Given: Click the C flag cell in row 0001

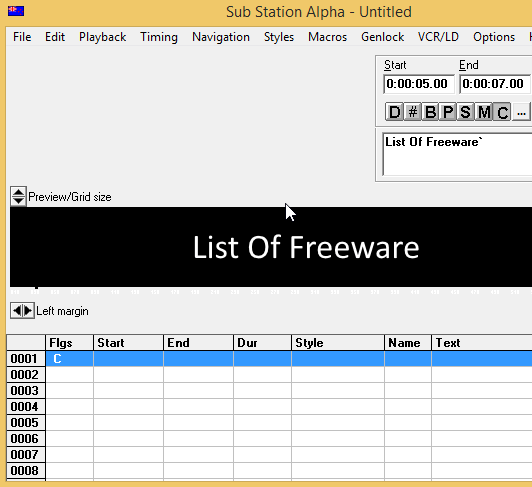Looking at the screenshot, I should coord(70,359).
